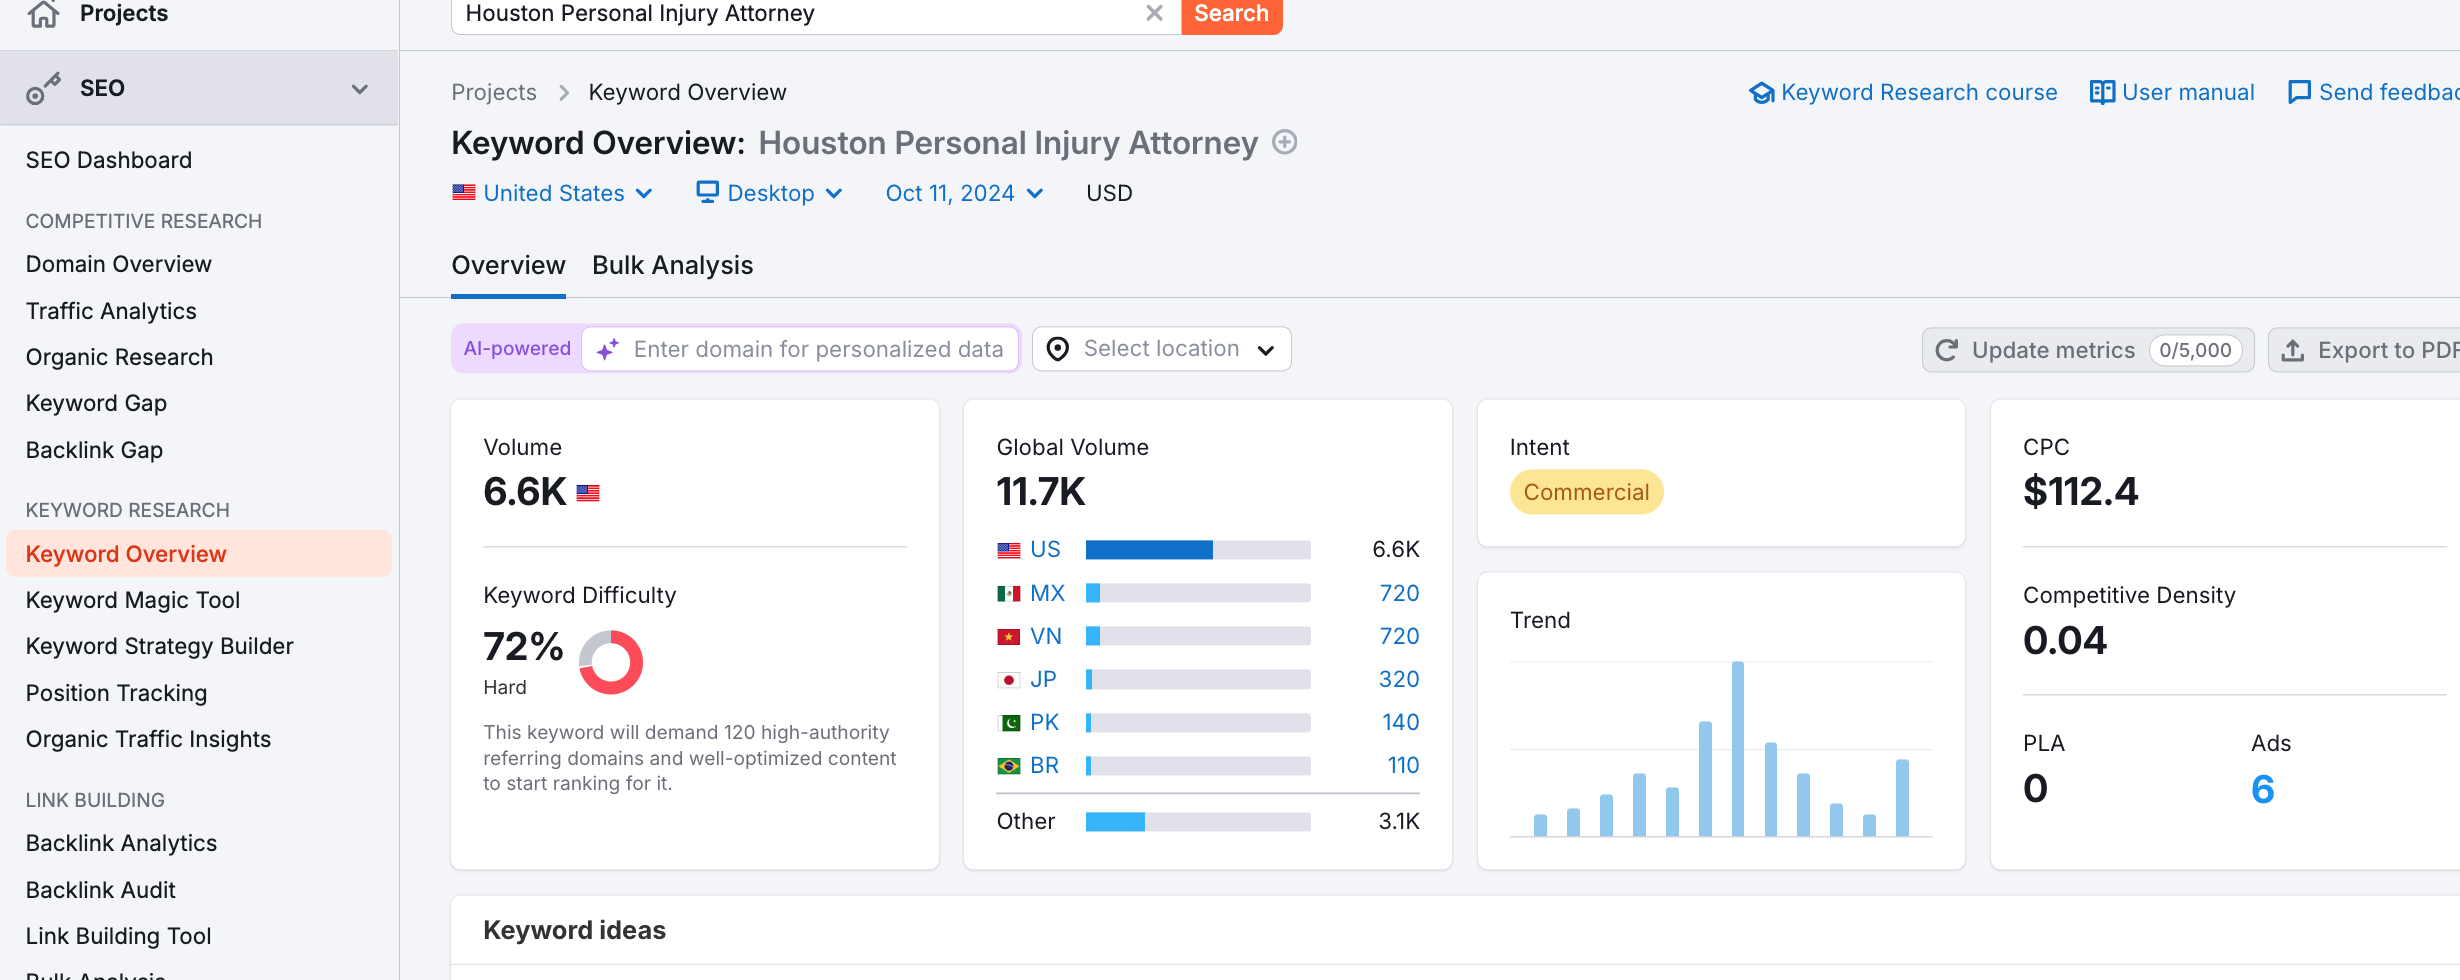Image resolution: width=2460 pixels, height=980 pixels.
Task: Open Keyword Magic Tool from sidebar
Action: point(132,600)
